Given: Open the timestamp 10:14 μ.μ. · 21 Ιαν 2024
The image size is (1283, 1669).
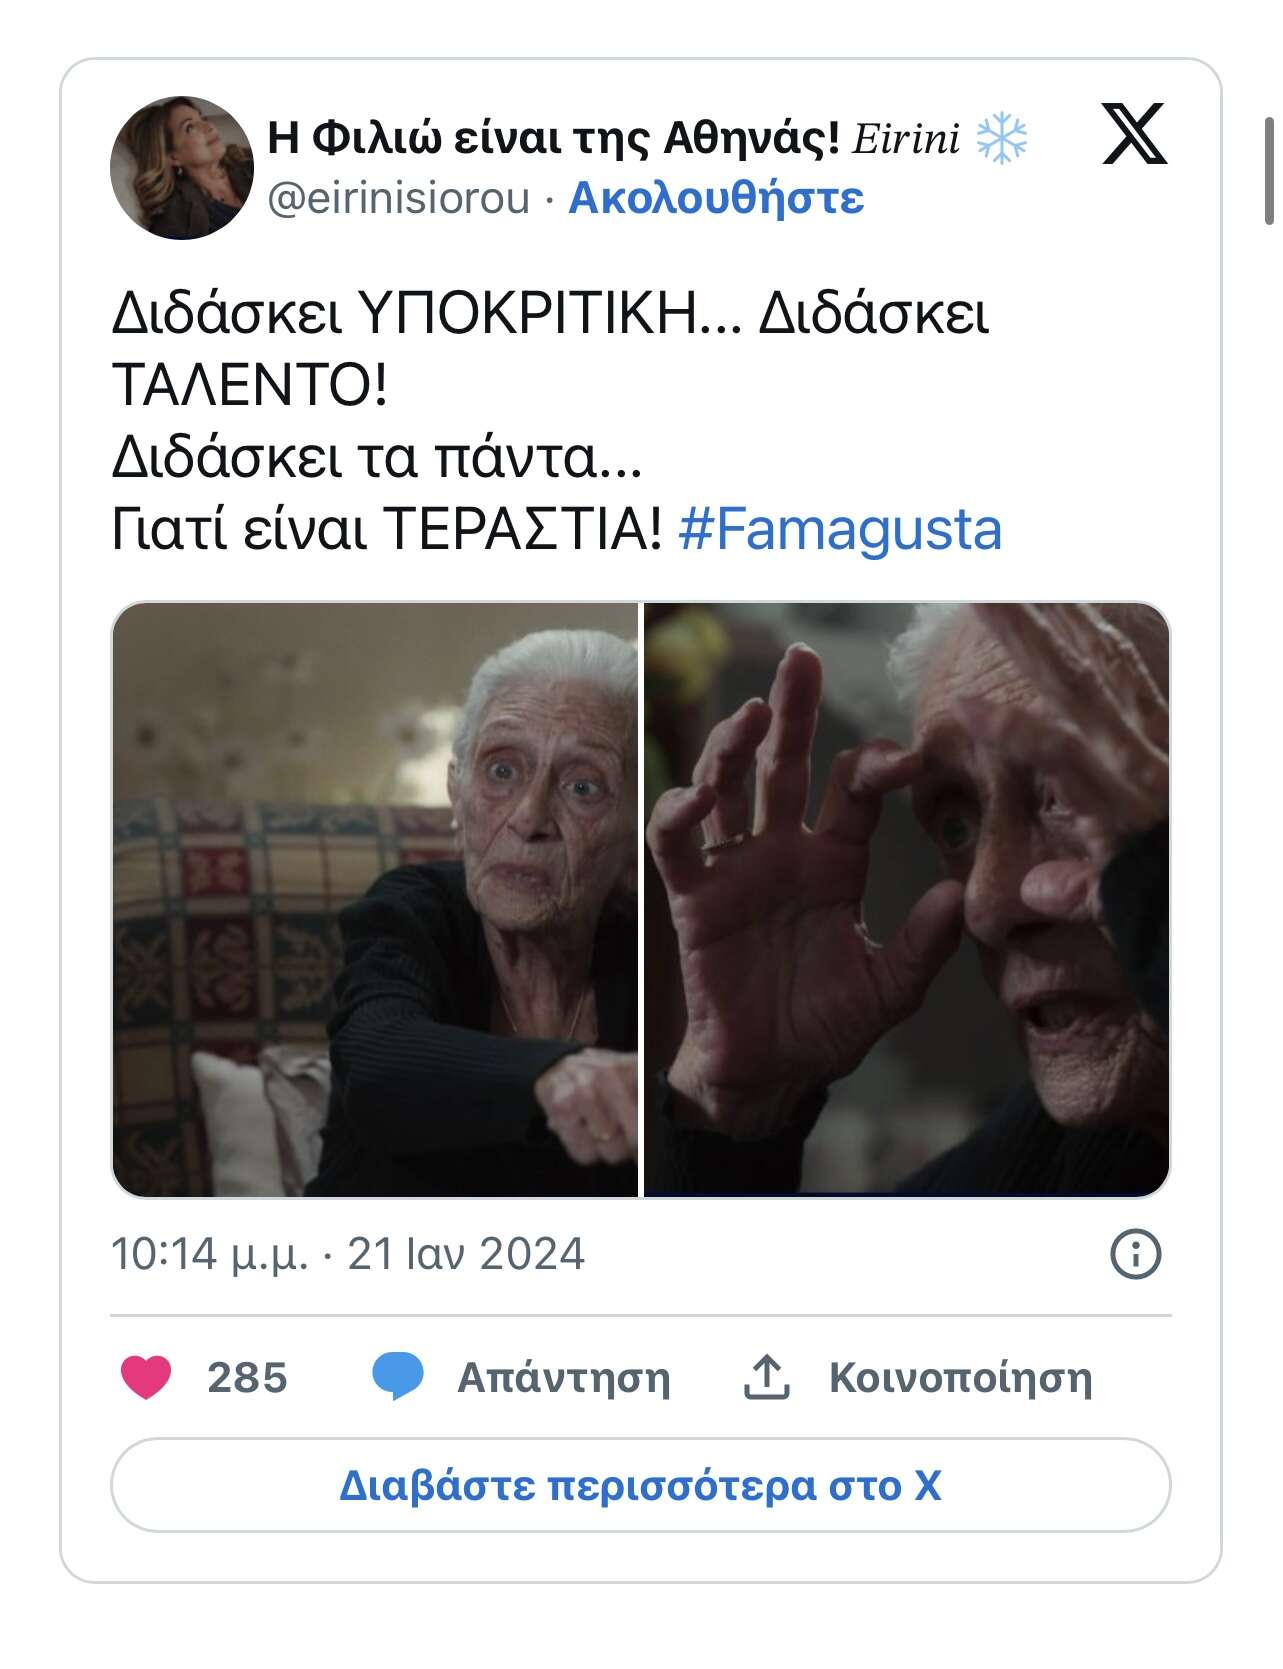Looking at the screenshot, I should [x=348, y=1254].
